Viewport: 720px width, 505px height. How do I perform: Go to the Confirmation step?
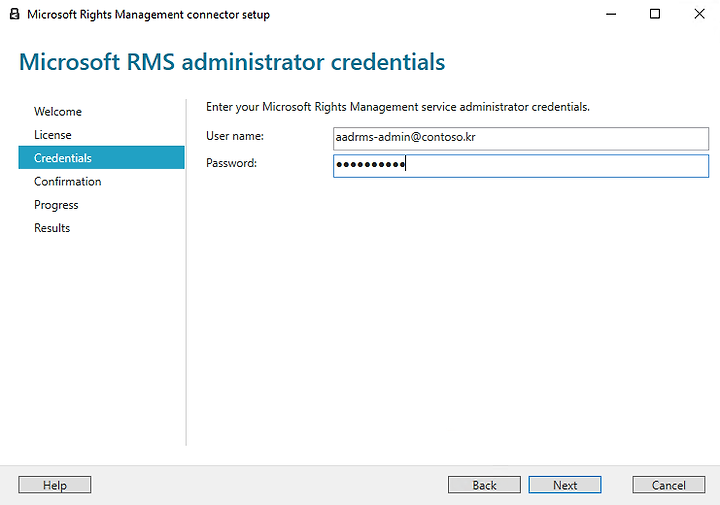68,181
